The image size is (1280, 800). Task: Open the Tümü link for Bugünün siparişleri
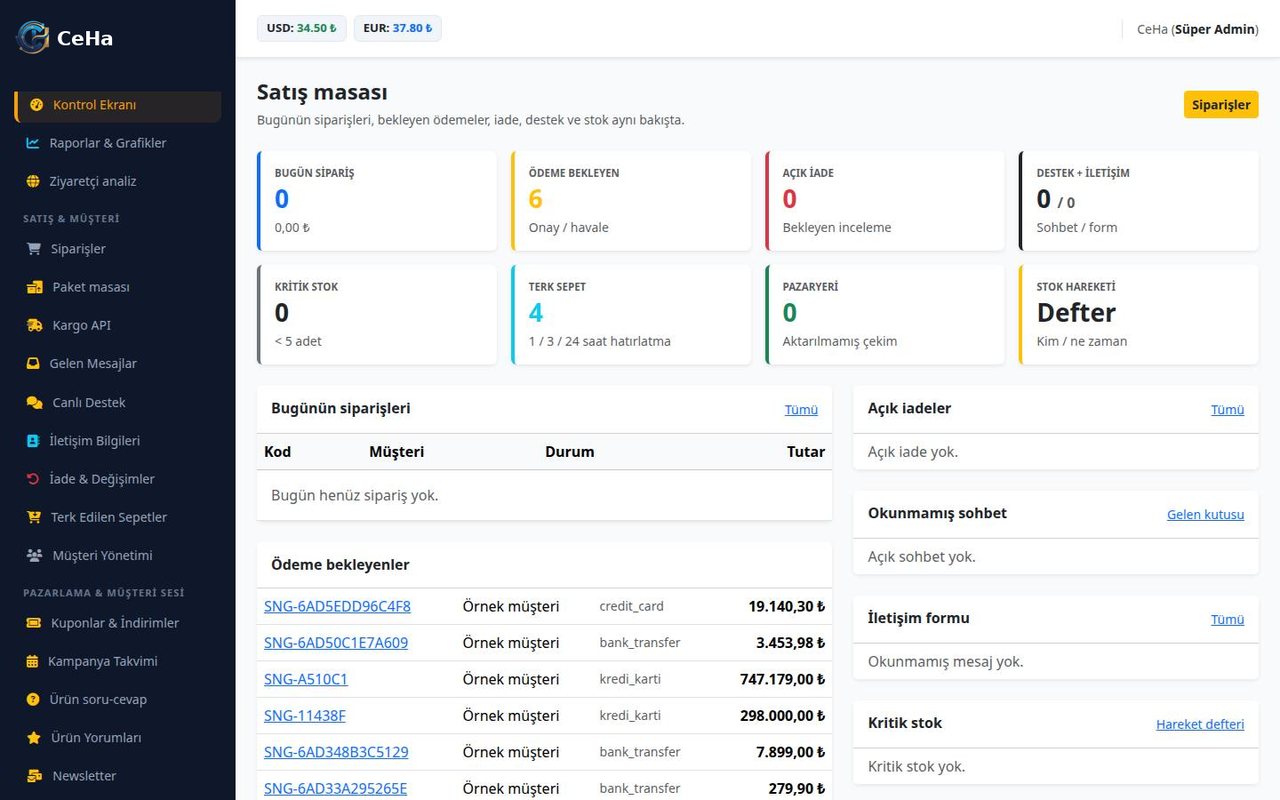801,409
